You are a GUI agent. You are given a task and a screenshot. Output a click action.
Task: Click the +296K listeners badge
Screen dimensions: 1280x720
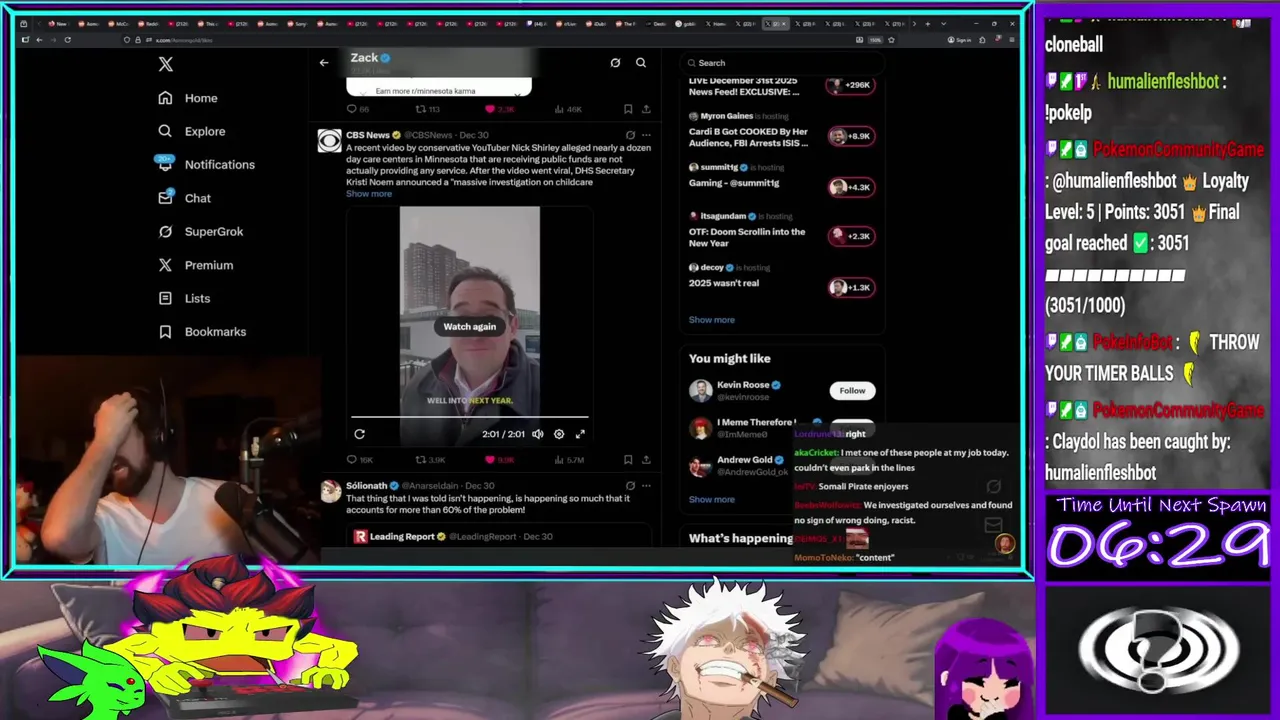[851, 85]
